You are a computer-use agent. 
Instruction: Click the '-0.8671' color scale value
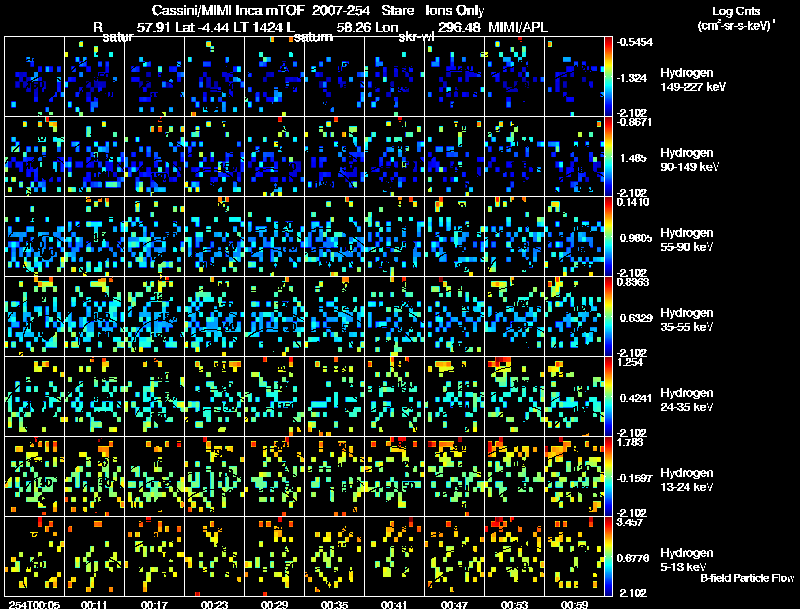pos(634,122)
